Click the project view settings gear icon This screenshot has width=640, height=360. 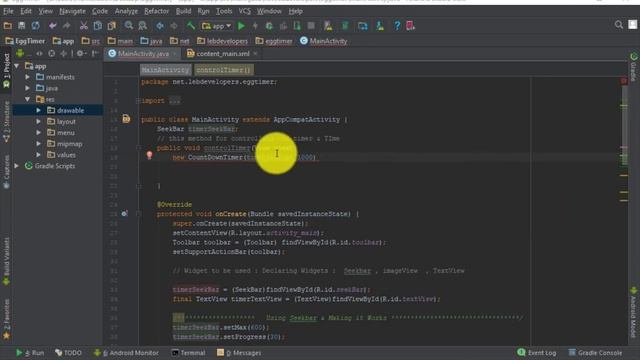click(81, 53)
